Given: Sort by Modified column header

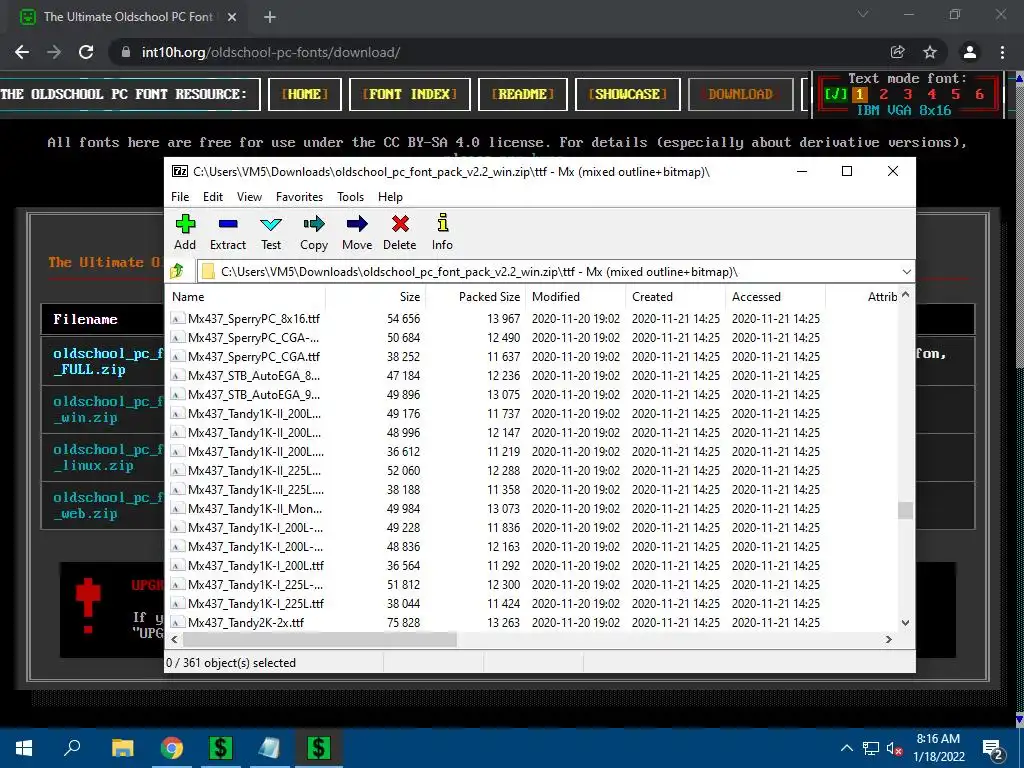Looking at the screenshot, I should pyautogui.click(x=575, y=296).
